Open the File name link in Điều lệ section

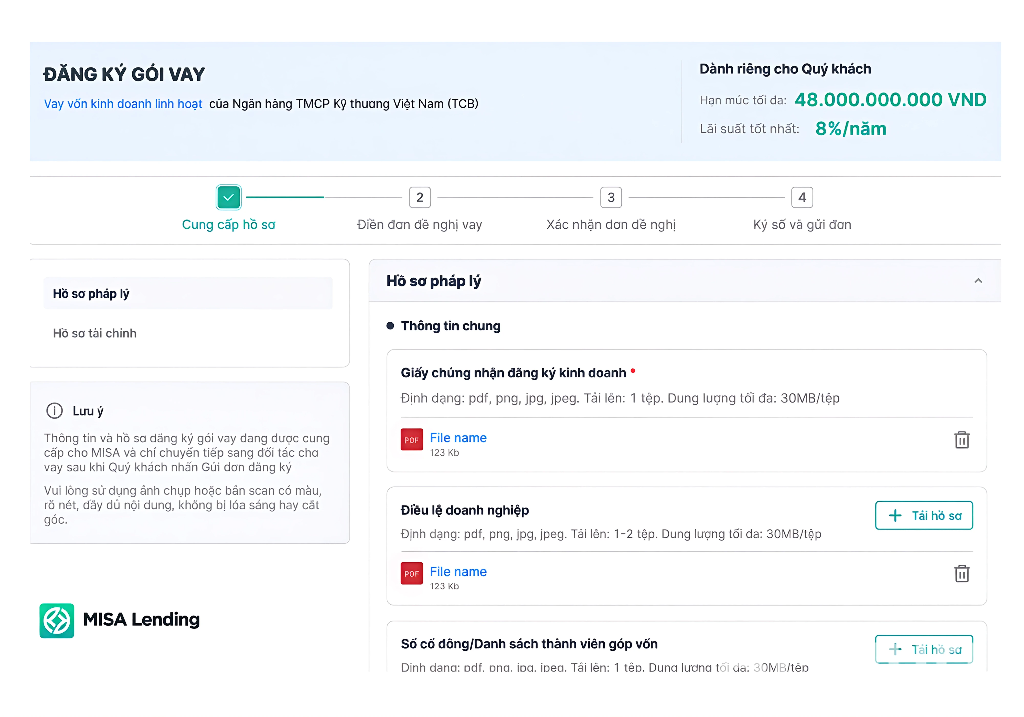click(458, 571)
